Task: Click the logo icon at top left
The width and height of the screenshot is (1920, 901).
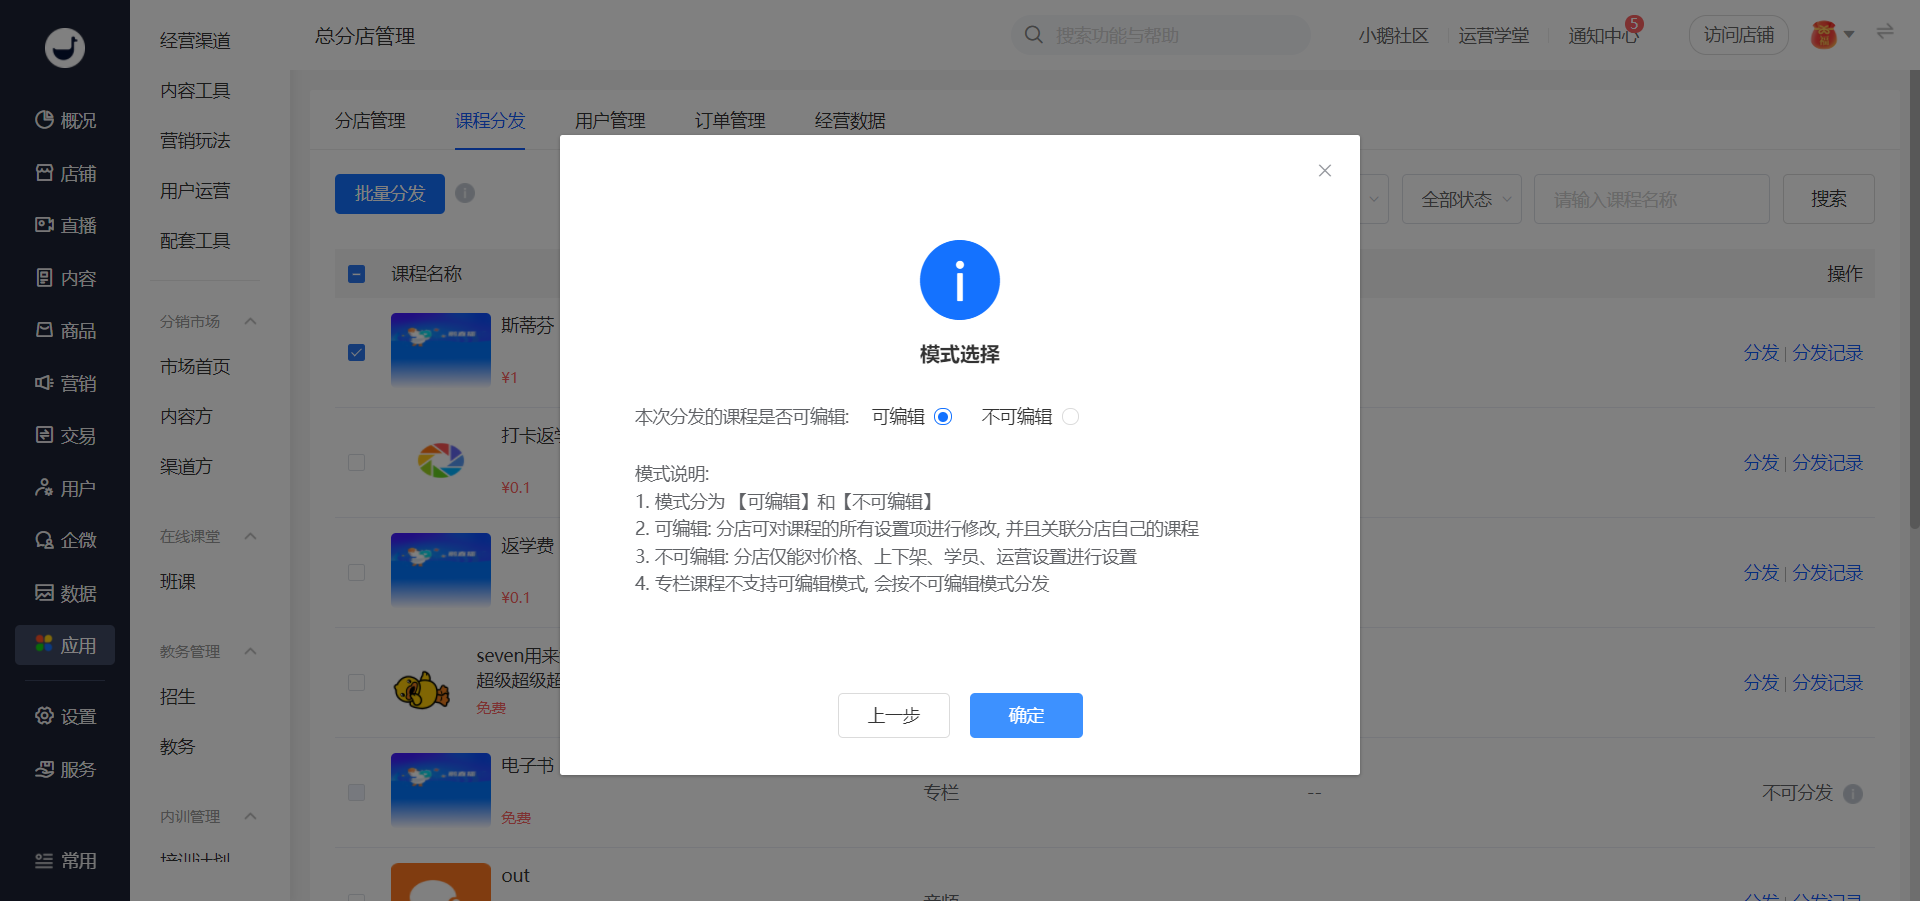Action: click(x=65, y=47)
